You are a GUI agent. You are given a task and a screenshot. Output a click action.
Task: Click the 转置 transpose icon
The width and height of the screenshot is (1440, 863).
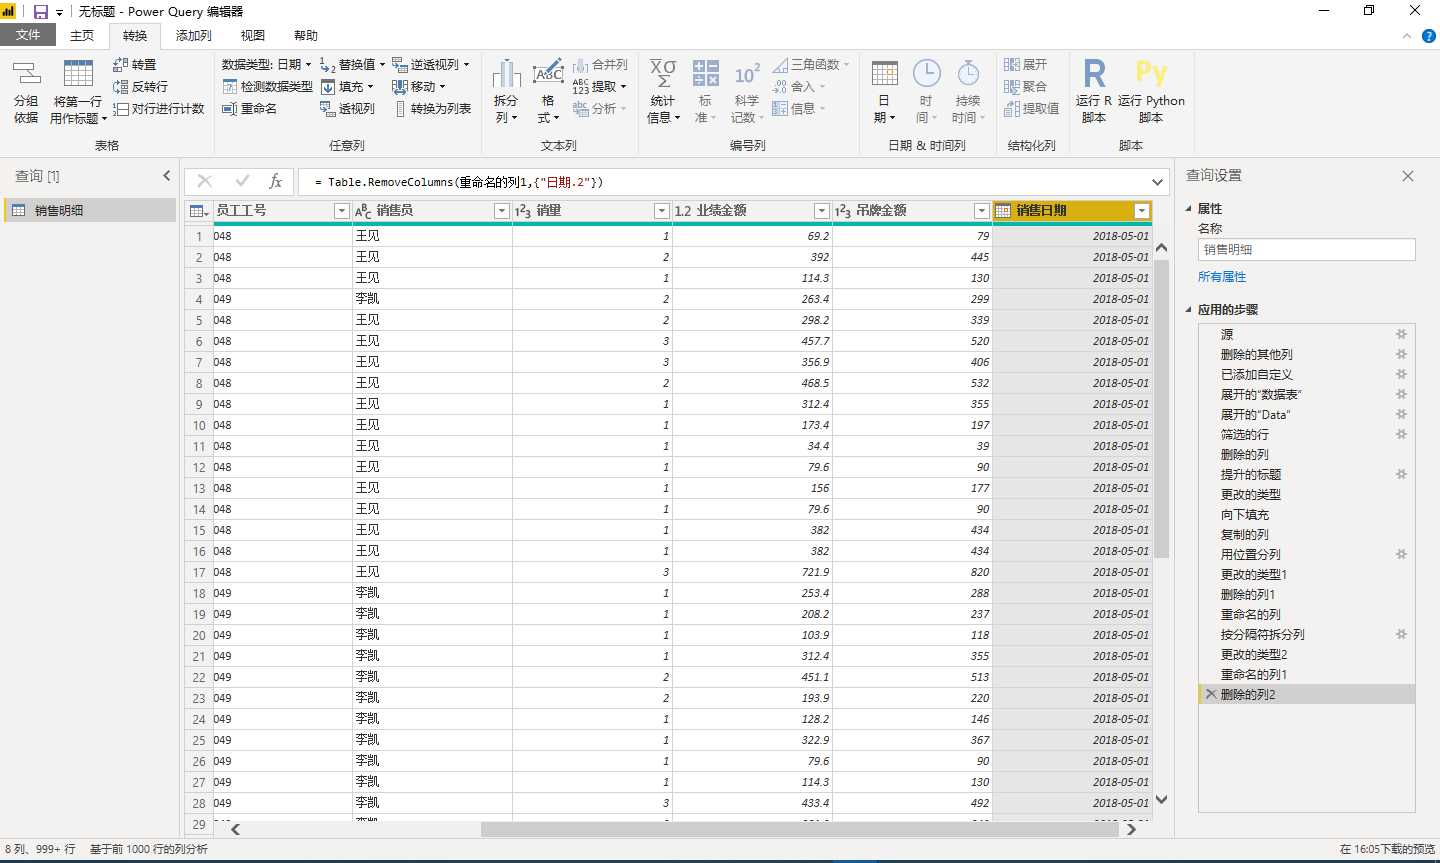[121, 64]
